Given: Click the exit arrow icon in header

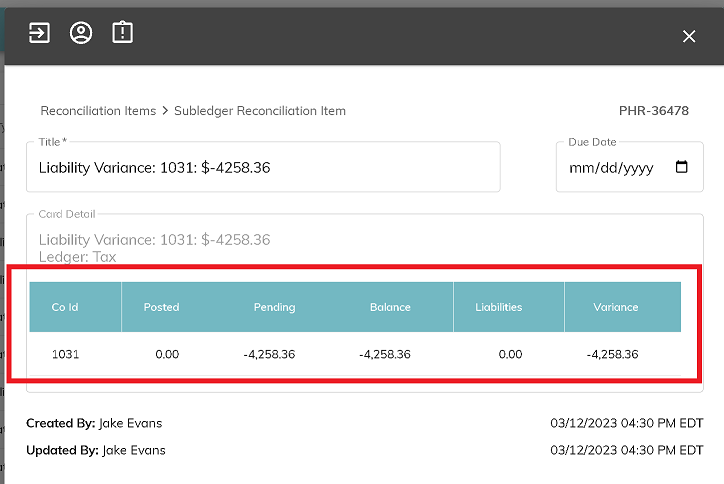Looking at the screenshot, I should tap(39, 33).
